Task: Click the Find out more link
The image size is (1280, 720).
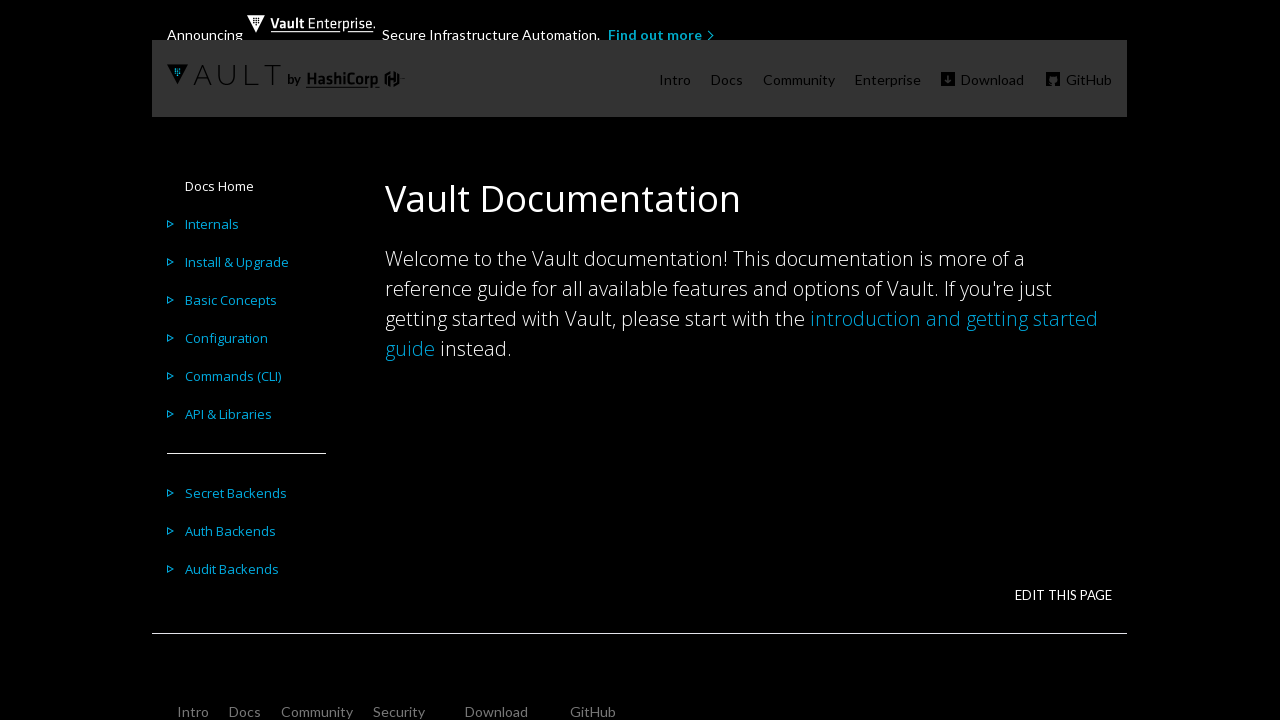Action: tap(655, 35)
